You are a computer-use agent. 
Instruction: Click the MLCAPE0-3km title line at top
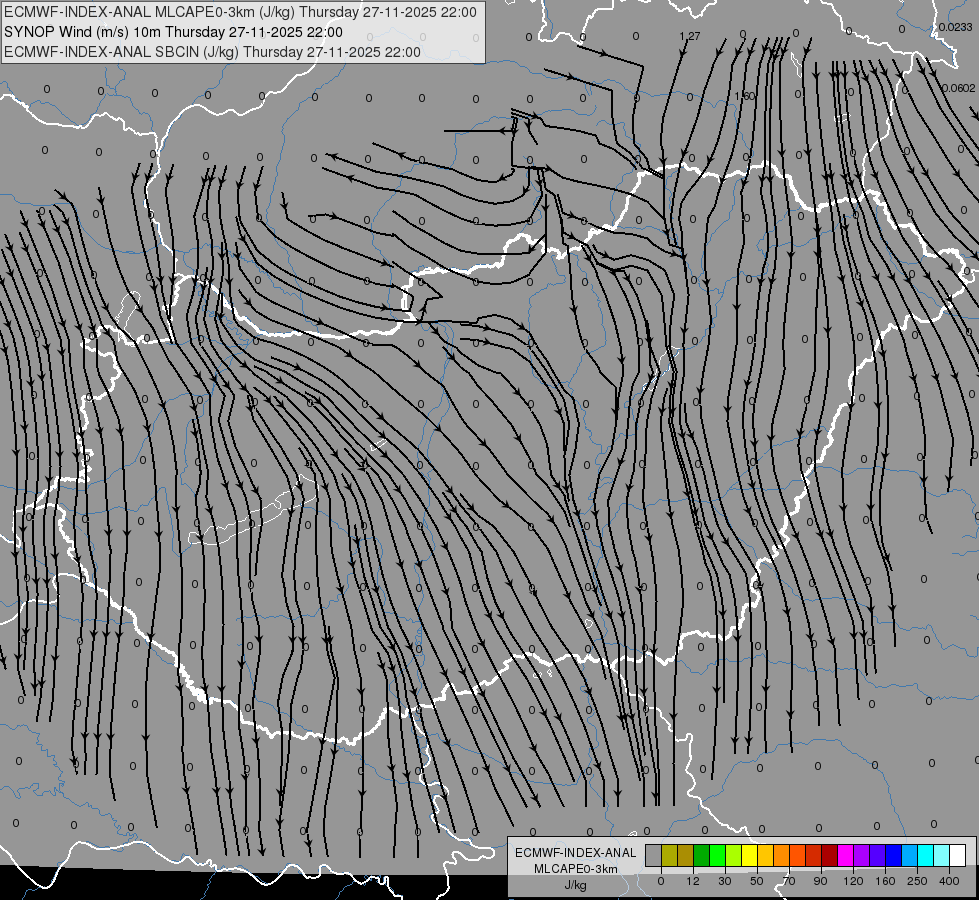click(x=240, y=12)
